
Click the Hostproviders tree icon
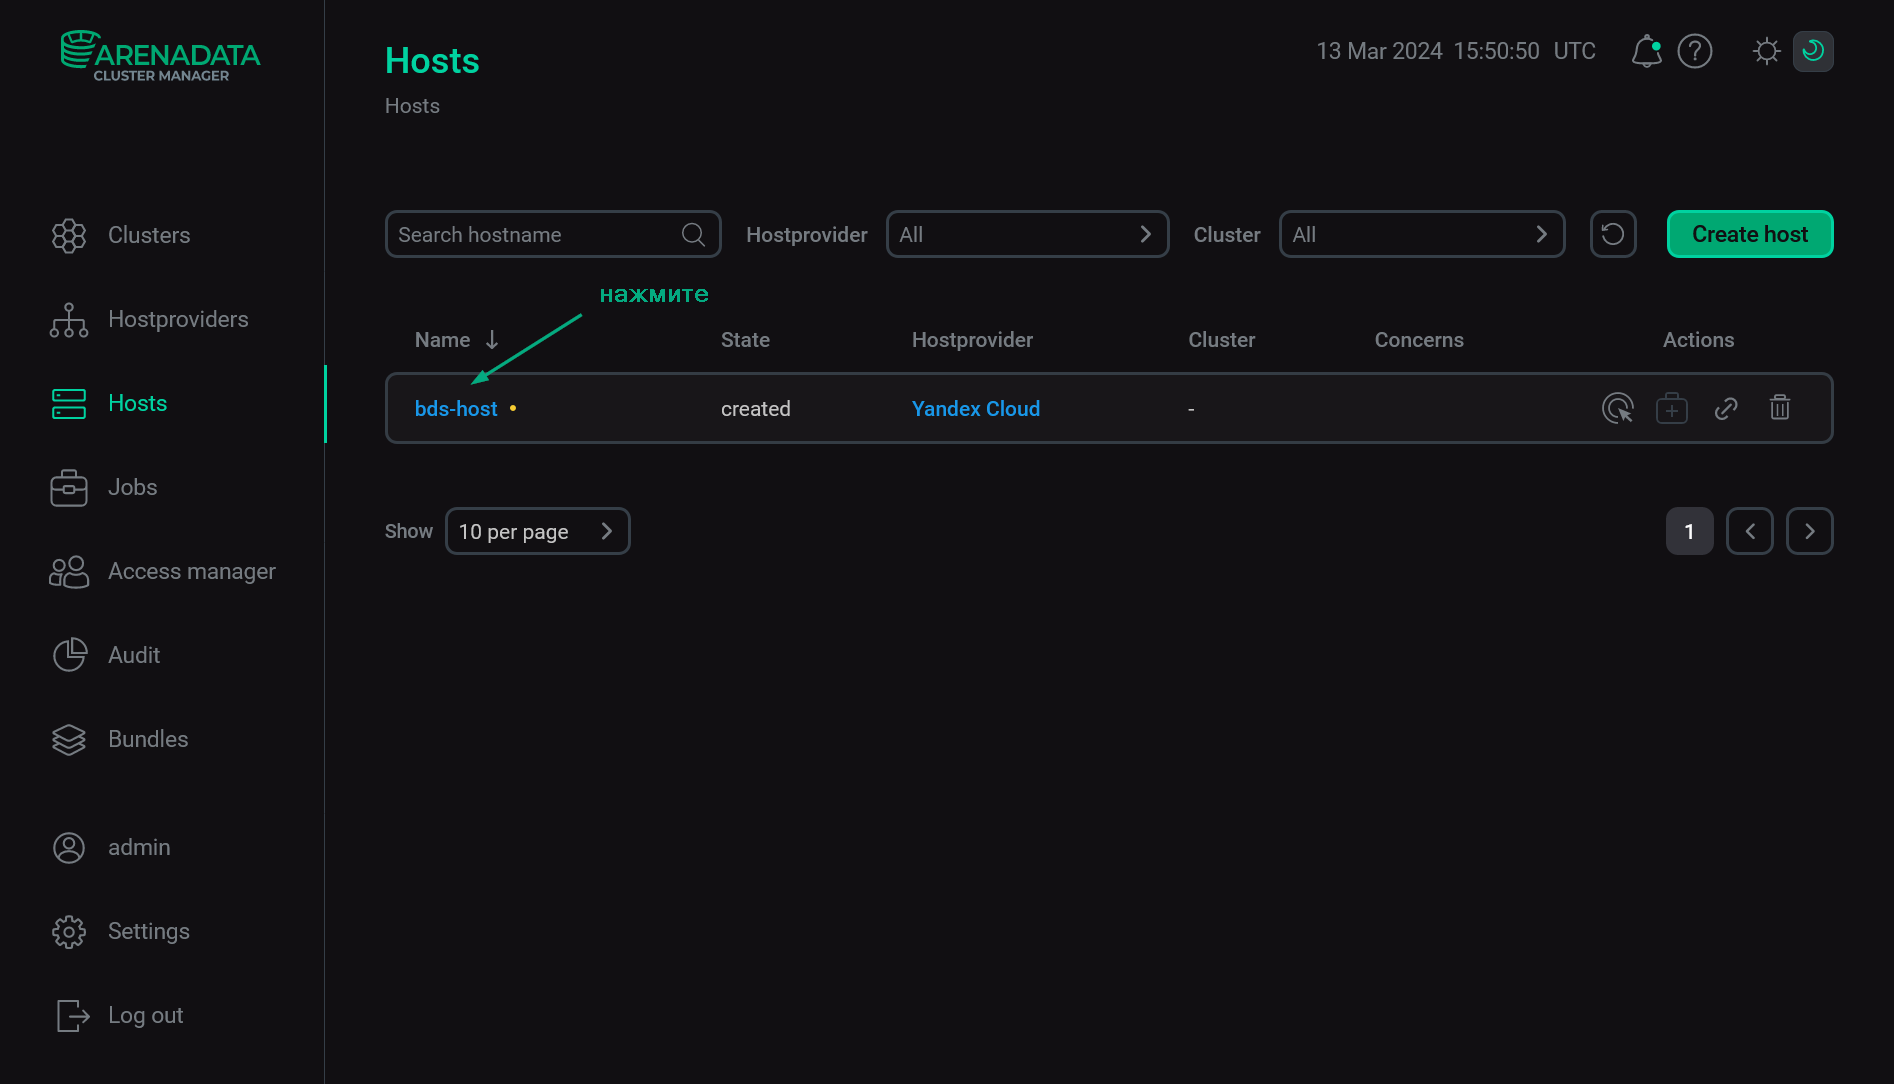[x=69, y=319]
